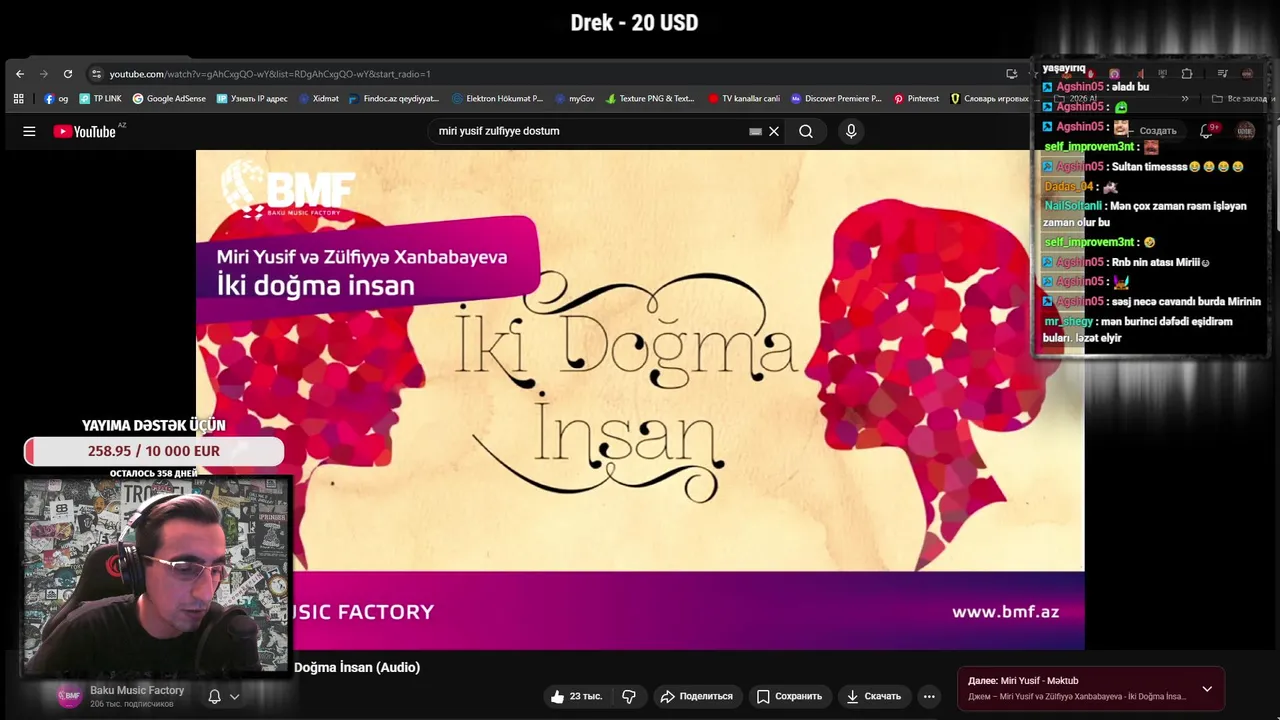
Task: Click the İki Doğma İnsan video player
Action: click(640, 400)
